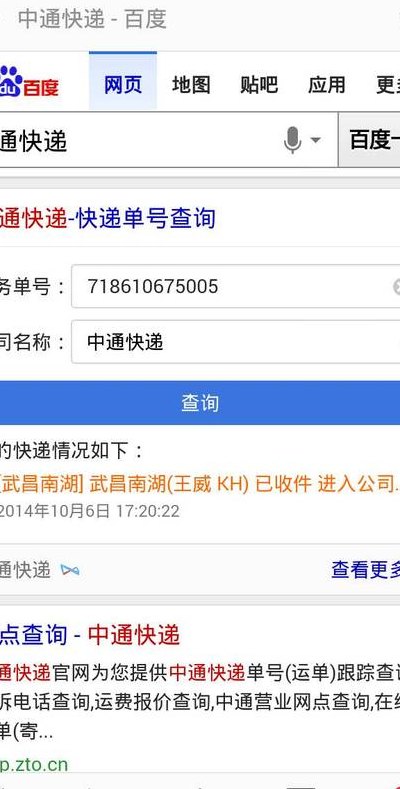The image size is (400, 789).
Task: Tap the microphone voice search icon
Action: [x=292, y=140]
